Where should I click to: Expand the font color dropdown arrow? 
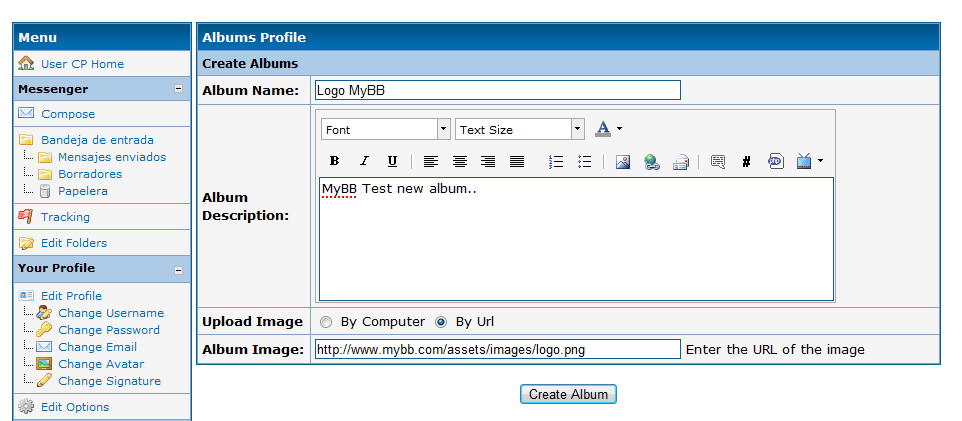619,129
